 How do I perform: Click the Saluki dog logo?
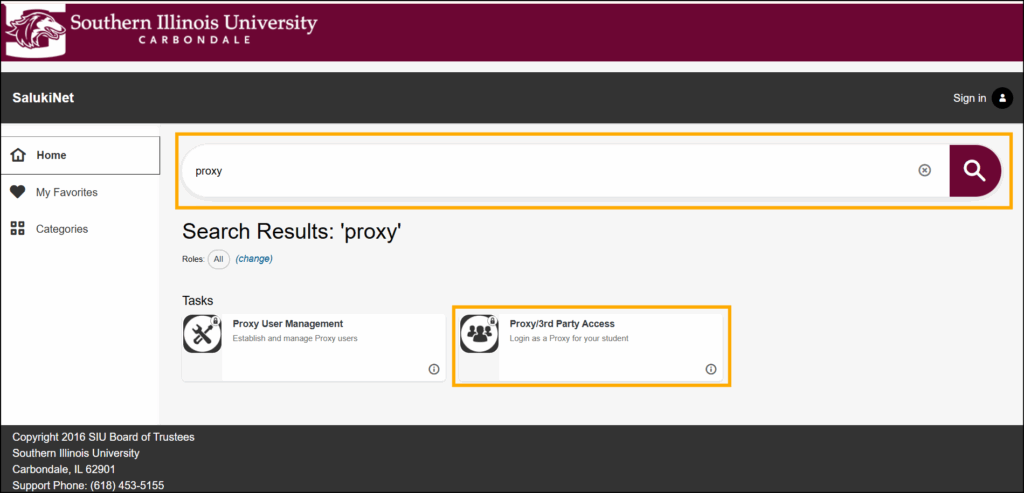tap(35, 29)
